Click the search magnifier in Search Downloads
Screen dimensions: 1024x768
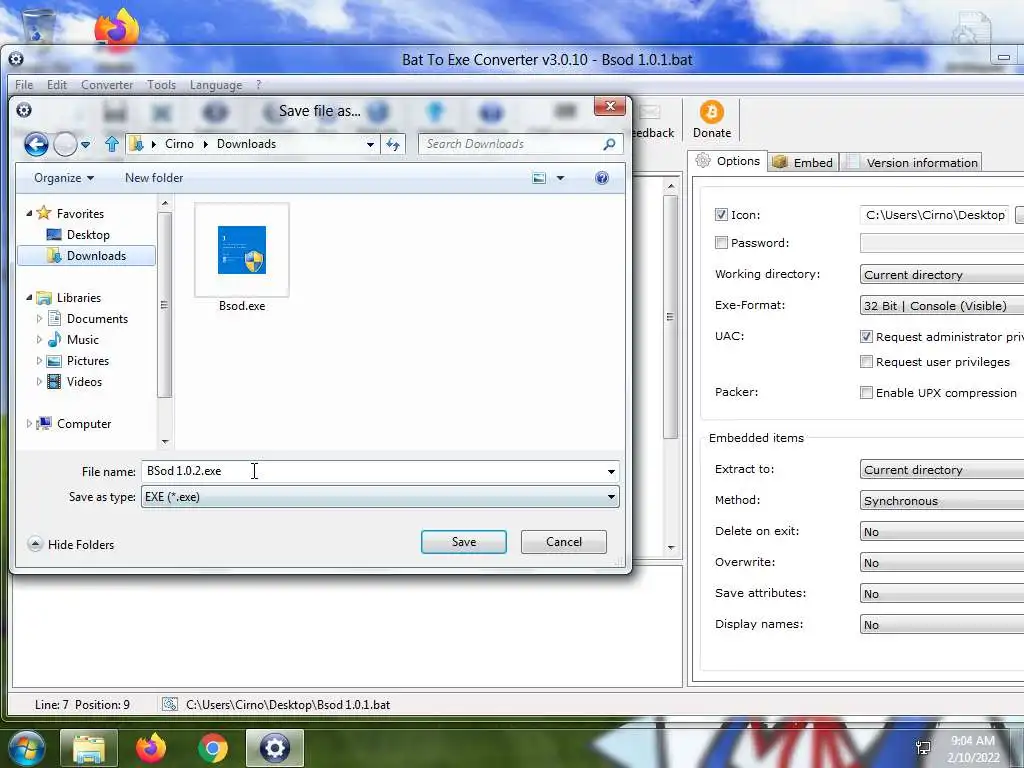coord(609,144)
